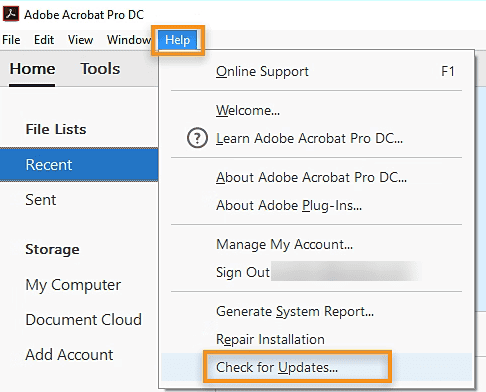Choose Online Support from the Help menu
The height and width of the screenshot is (392, 486).
click(317, 71)
